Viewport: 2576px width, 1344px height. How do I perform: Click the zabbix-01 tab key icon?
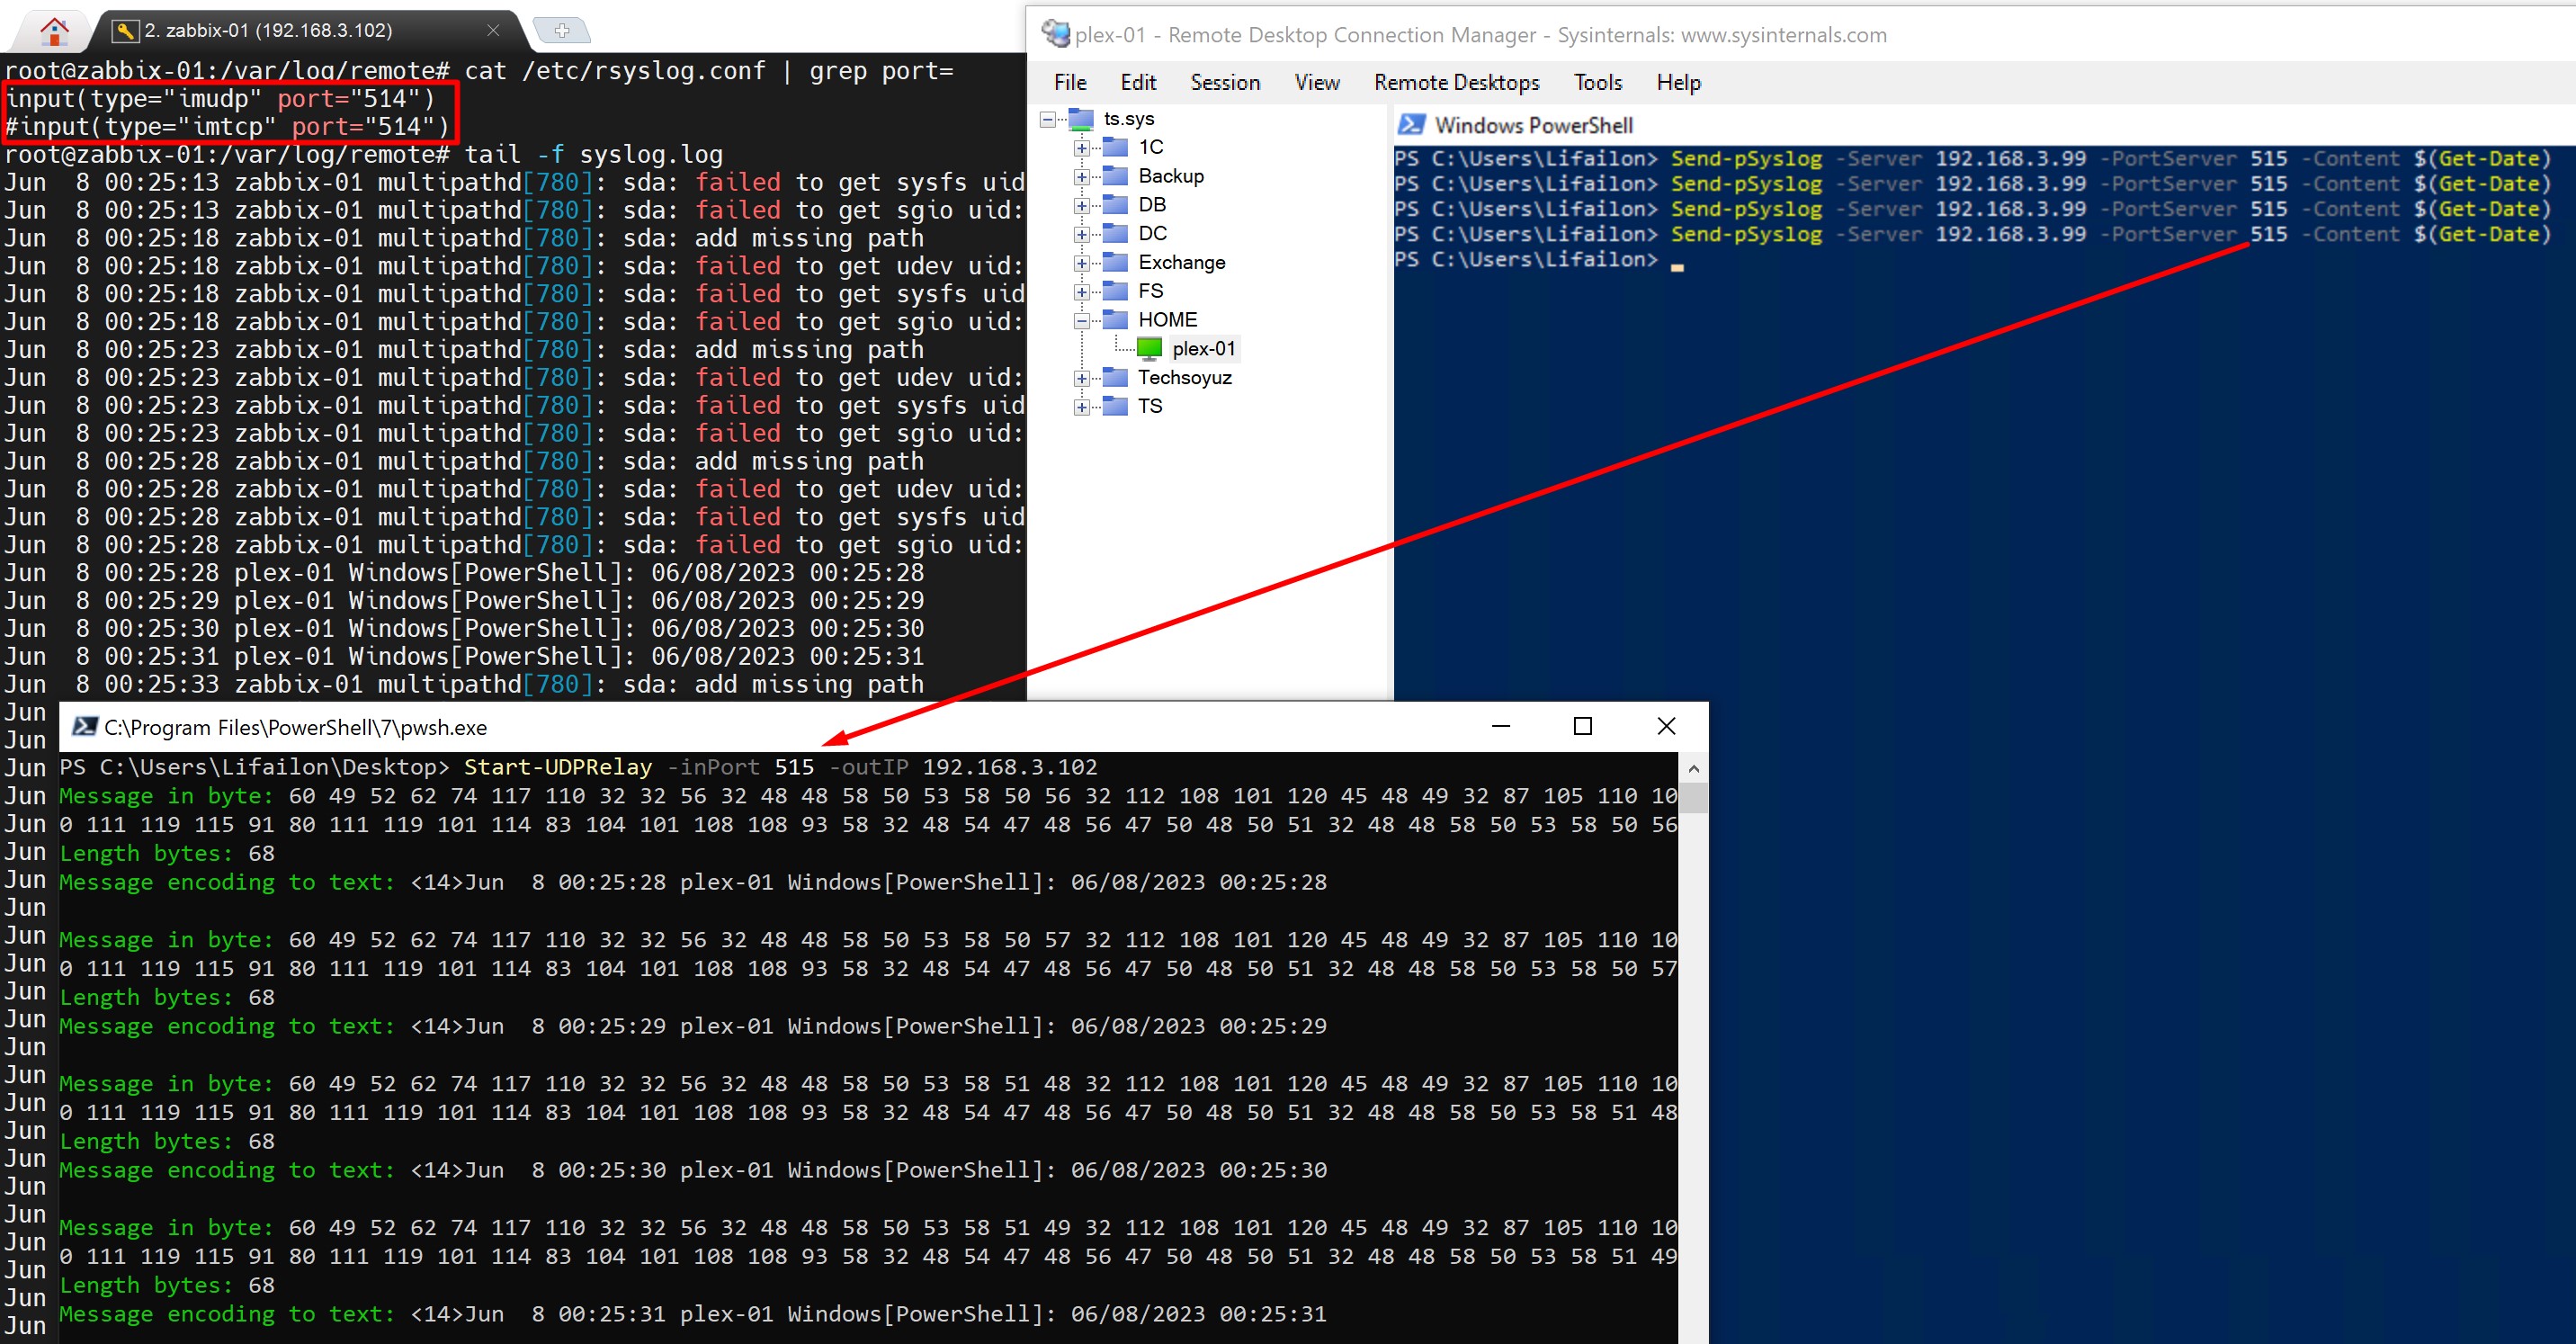[x=124, y=31]
